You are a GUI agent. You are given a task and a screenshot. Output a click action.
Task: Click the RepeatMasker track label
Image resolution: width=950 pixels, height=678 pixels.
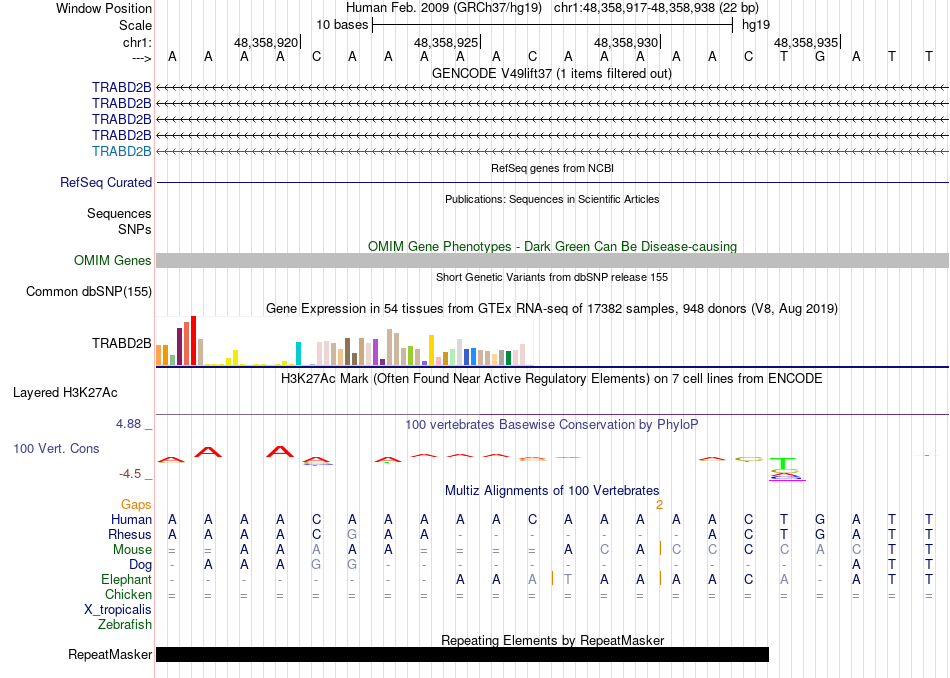pyautogui.click(x=110, y=654)
